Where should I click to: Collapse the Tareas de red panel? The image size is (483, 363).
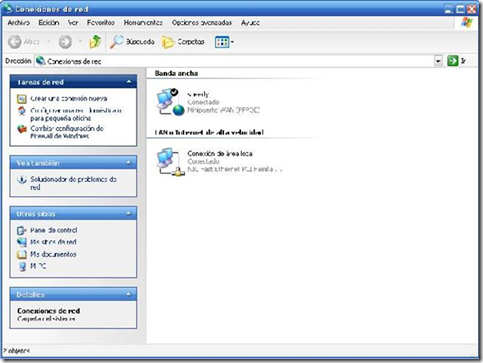point(129,82)
